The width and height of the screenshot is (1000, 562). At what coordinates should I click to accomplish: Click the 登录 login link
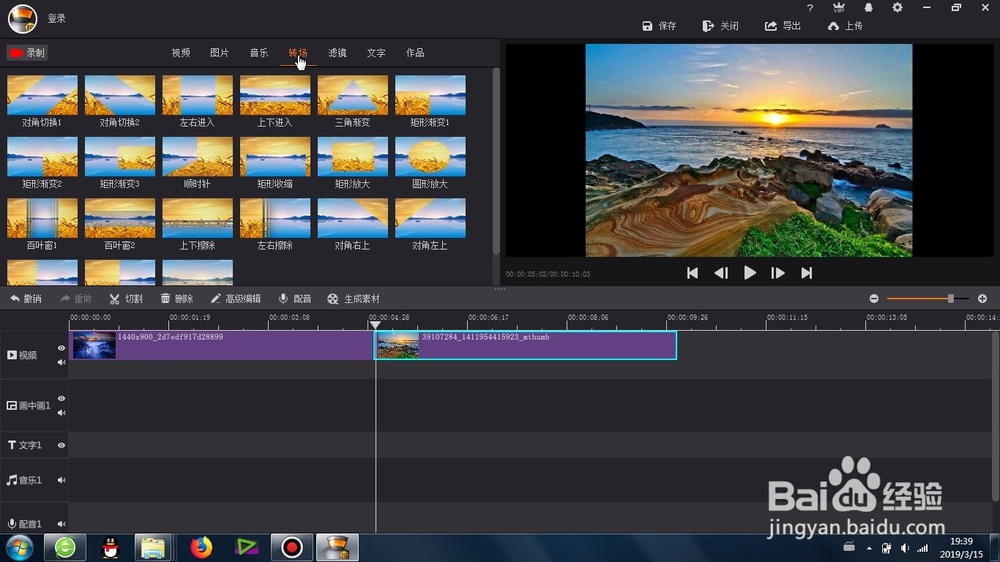57,18
